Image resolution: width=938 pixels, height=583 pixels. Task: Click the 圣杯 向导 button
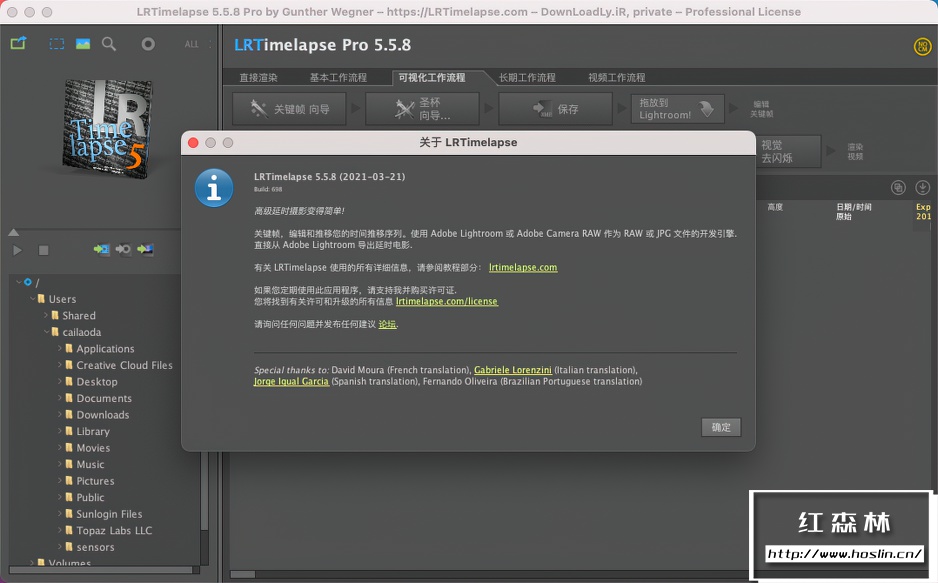[422, 109]
